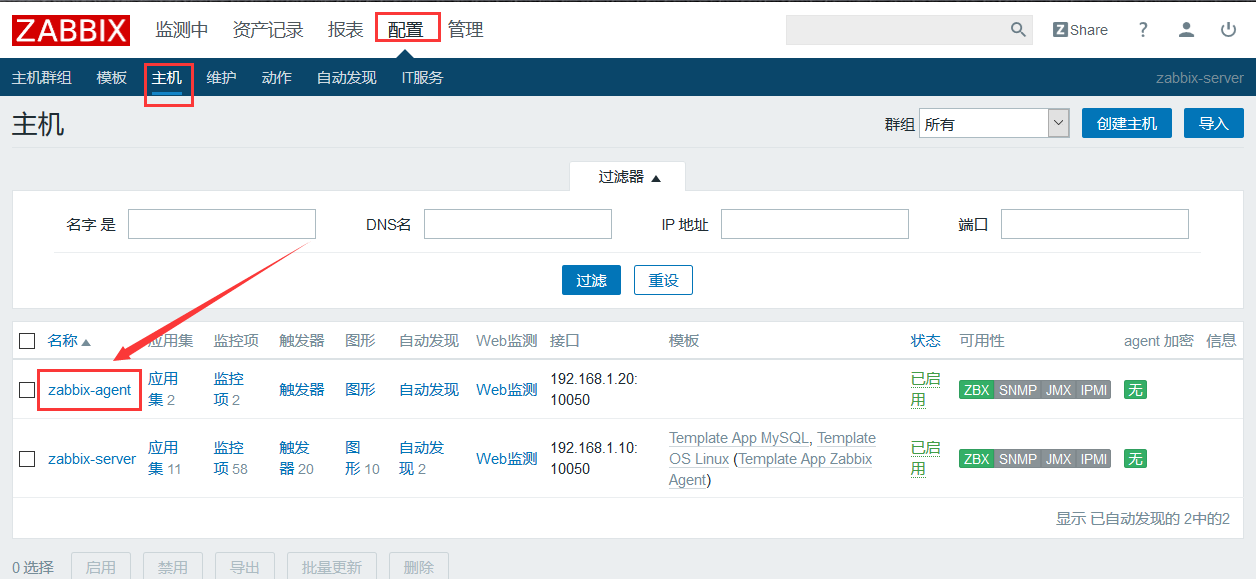Open 触发器 link for zabbix-agent

click(x=302, y=390)
